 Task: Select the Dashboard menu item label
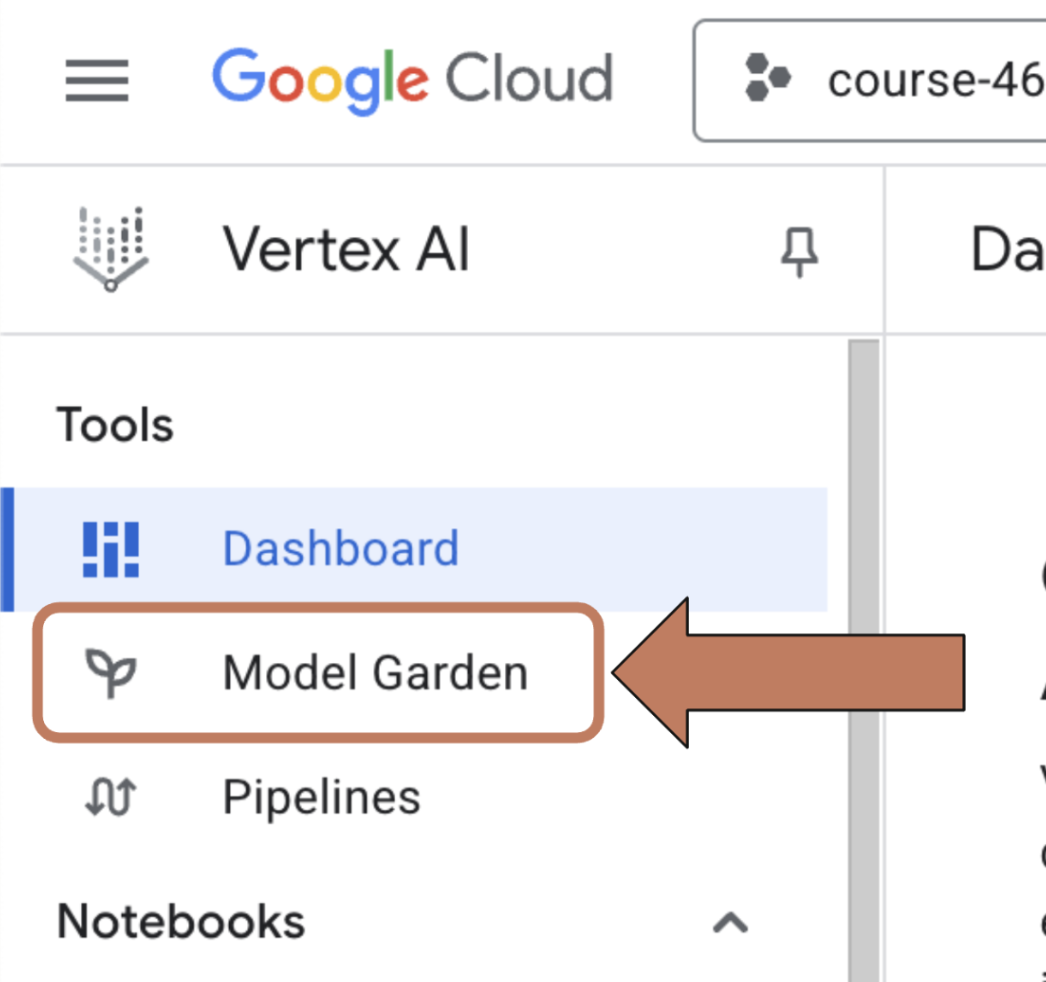340,548
